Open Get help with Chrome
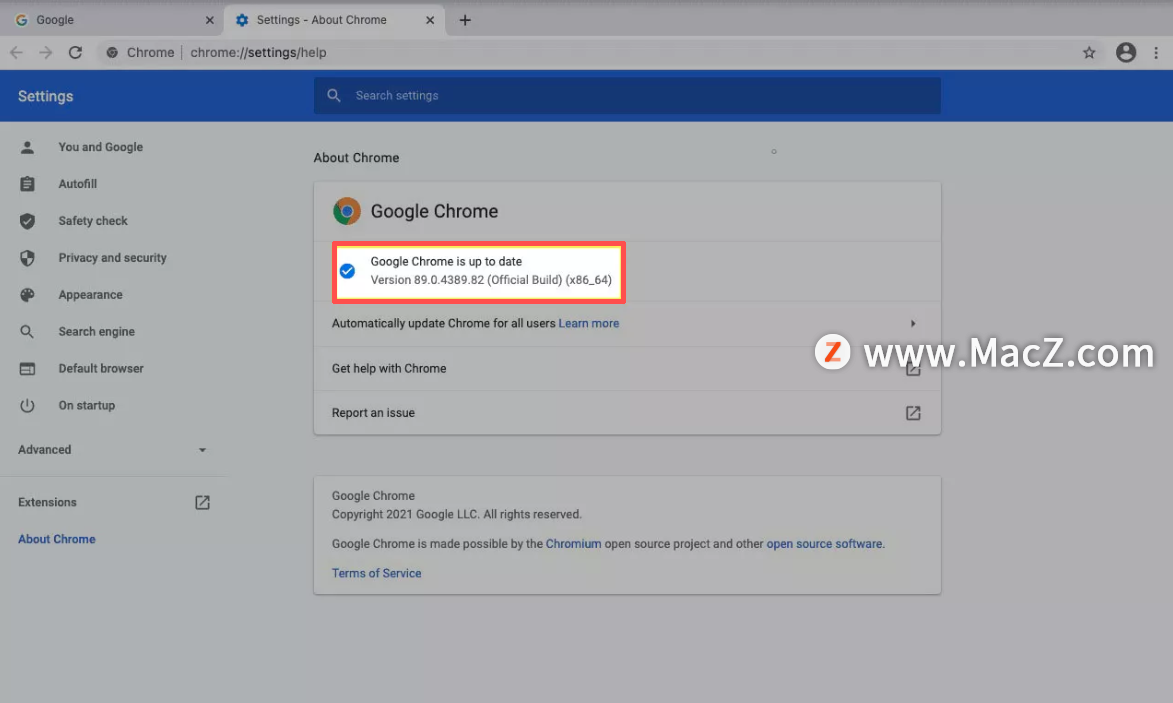This screenshot has height=703, width=1173. pos(627,369)
